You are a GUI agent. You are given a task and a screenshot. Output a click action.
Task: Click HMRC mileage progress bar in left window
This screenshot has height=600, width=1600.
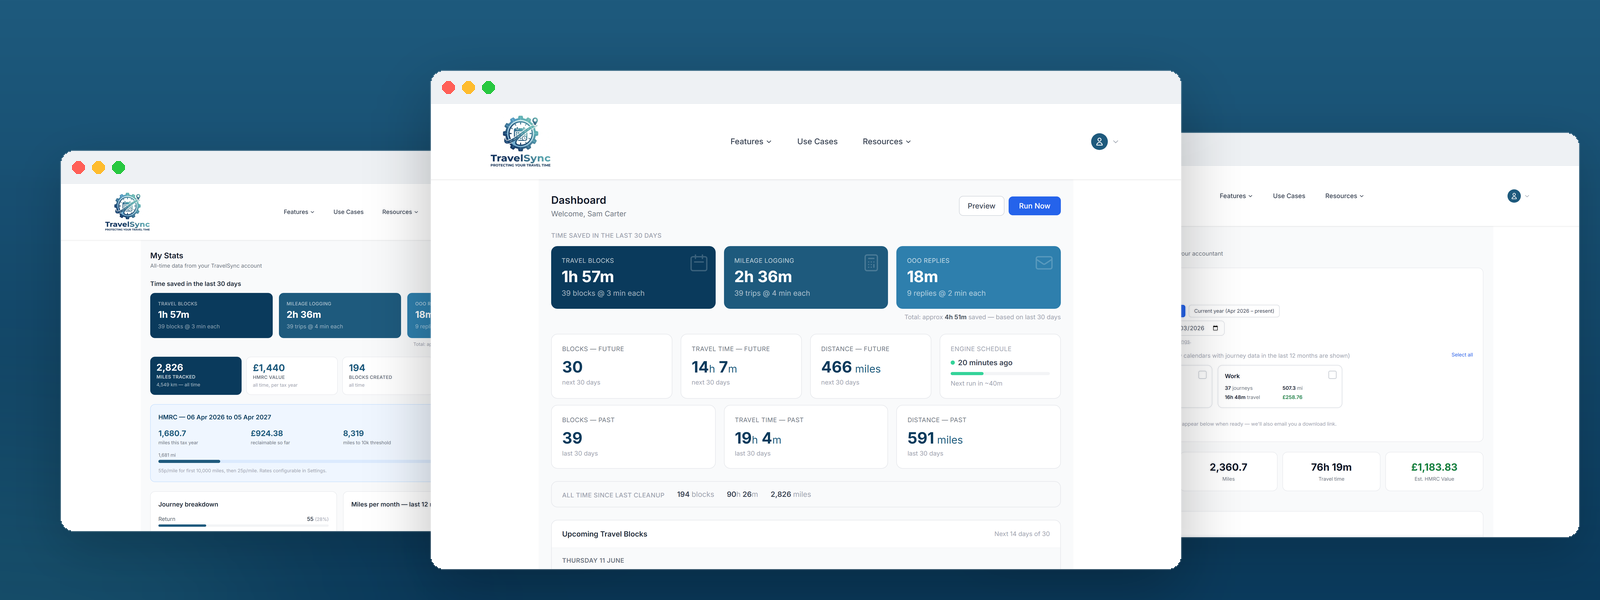[295, 462]
